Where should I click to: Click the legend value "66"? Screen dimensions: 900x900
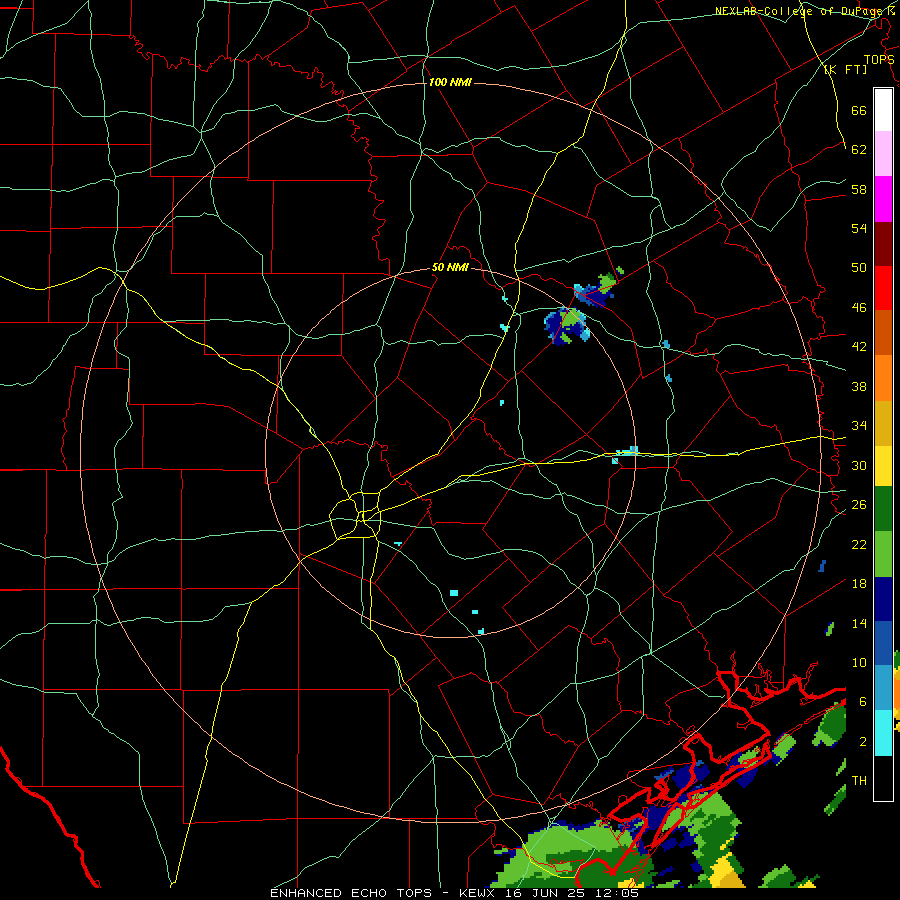click(859, 110)
